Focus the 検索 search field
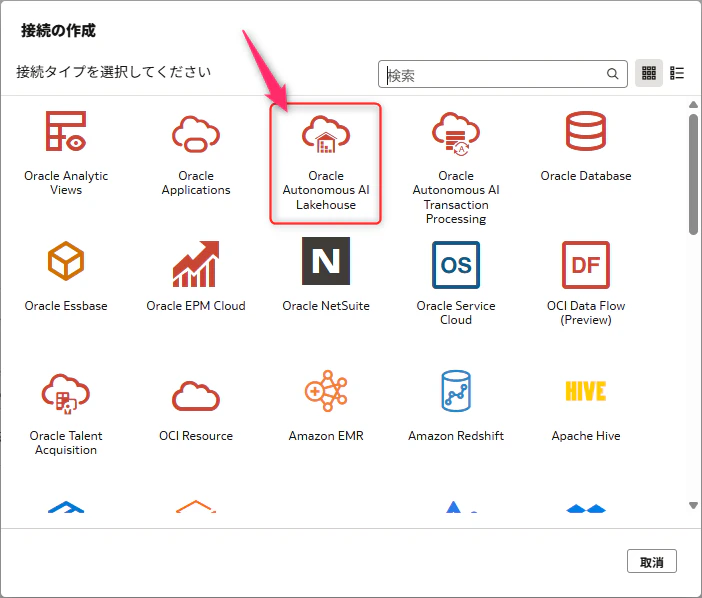702x598 pixels. [x=502, y=74]
